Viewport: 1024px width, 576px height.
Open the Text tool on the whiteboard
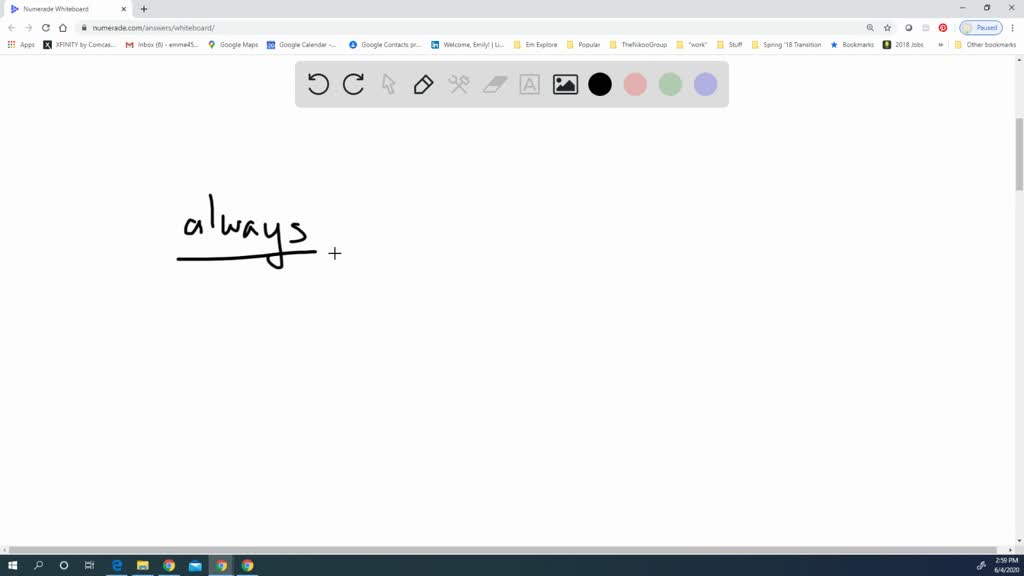(529, 84)
